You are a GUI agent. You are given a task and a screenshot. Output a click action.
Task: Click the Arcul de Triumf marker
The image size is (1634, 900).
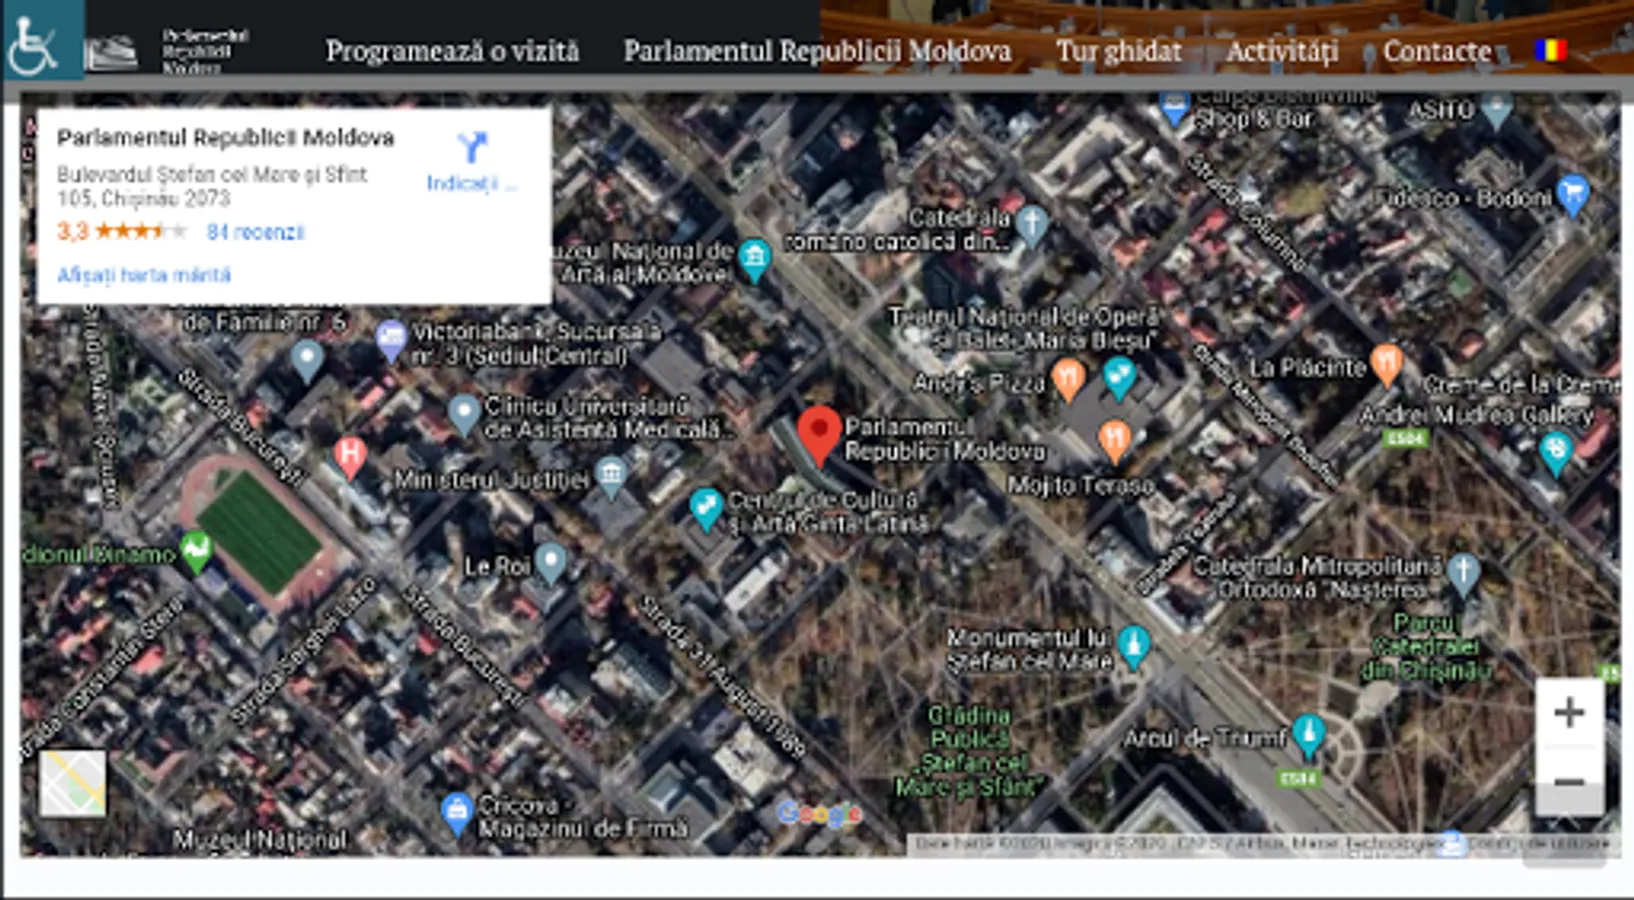click(1308, 735)
